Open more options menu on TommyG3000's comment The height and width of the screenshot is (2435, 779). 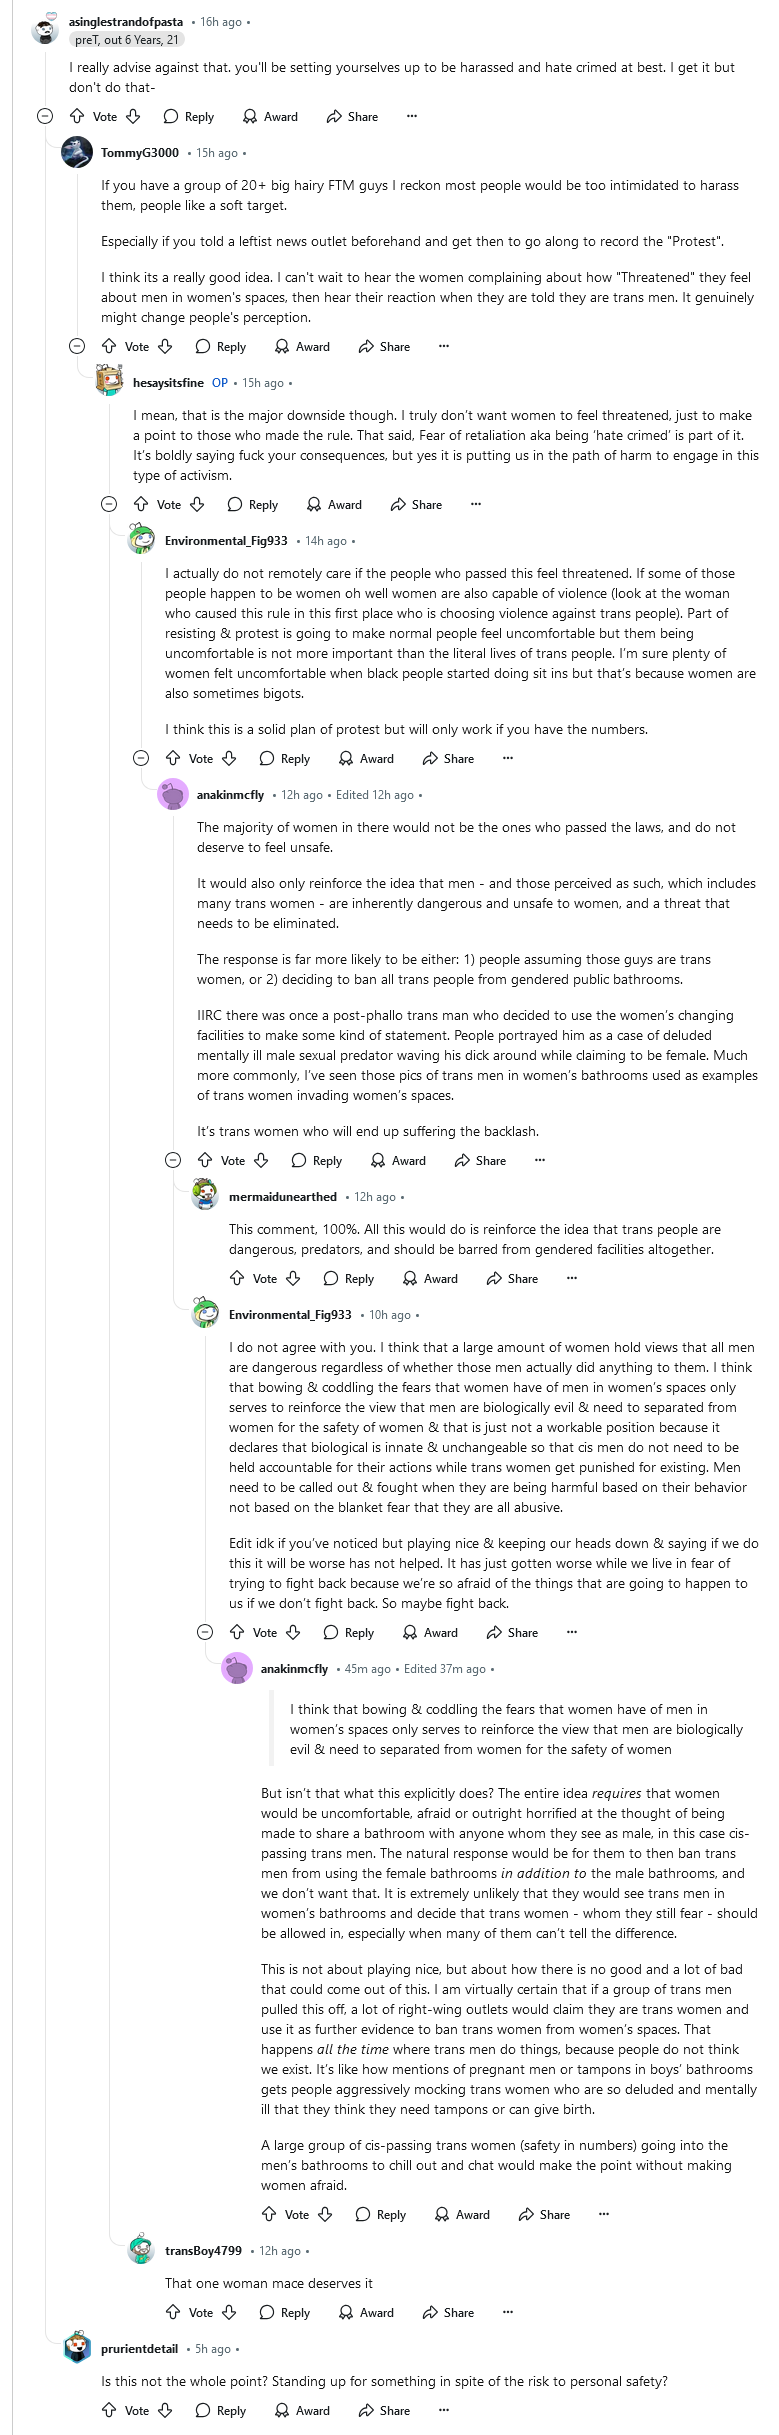(x=444, y=346)
